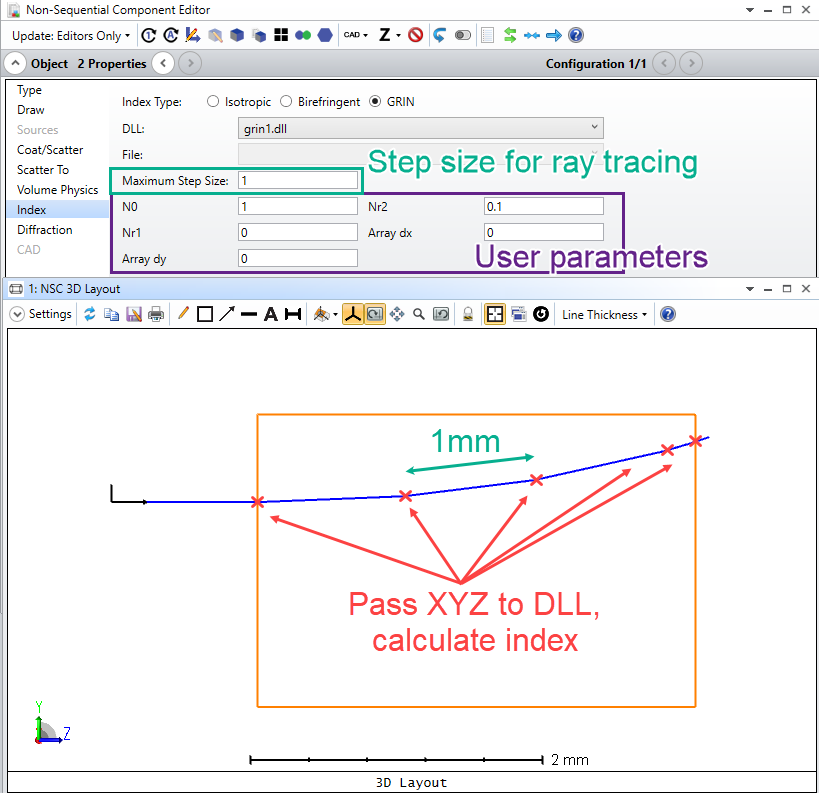Refresh the NSC 3D Layout
This screenshot has height=793, width=819.
pyautogui.click(x=90, y=314)
